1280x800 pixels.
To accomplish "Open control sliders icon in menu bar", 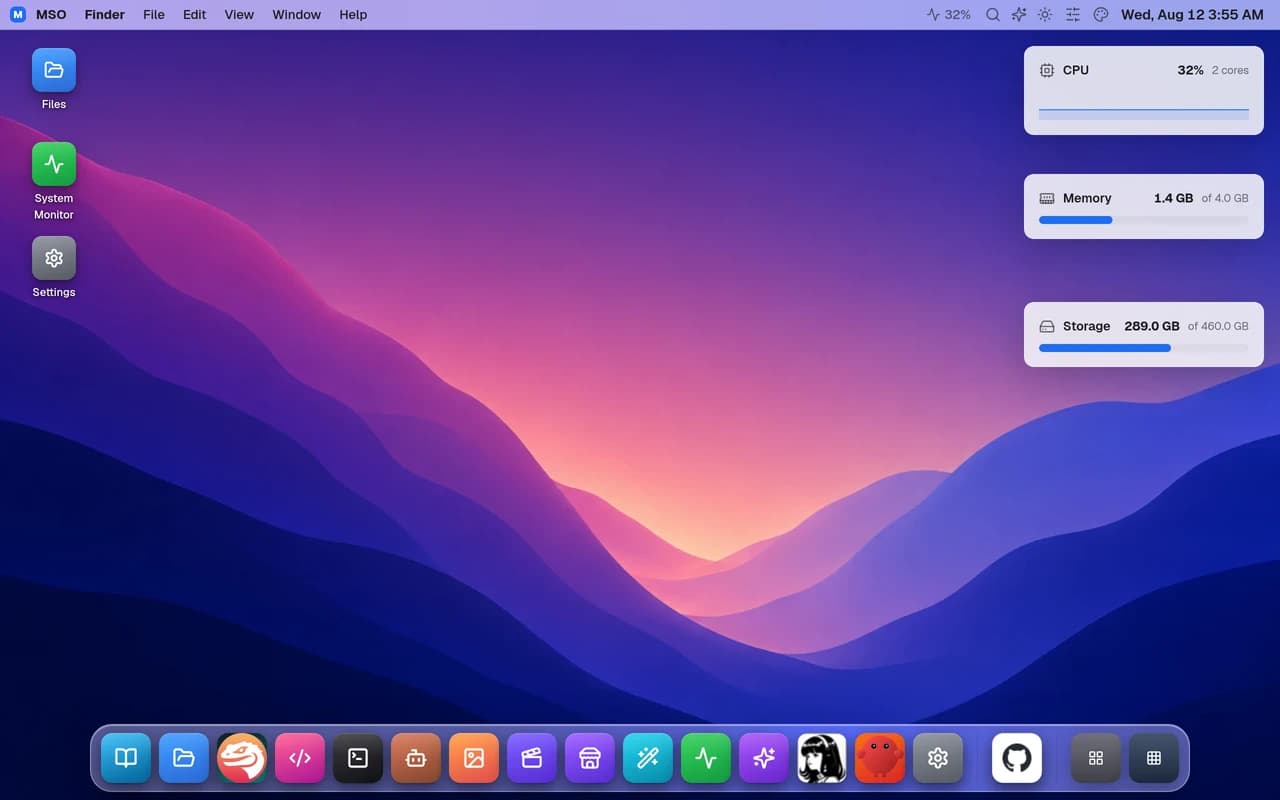I will tap(1073, 15).
